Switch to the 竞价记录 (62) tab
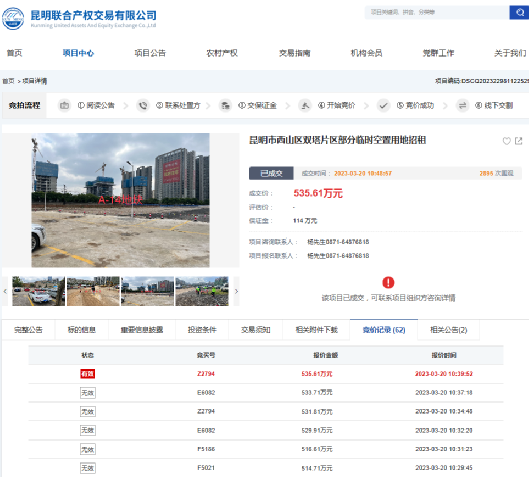529x477 pixels. (384, 330)
